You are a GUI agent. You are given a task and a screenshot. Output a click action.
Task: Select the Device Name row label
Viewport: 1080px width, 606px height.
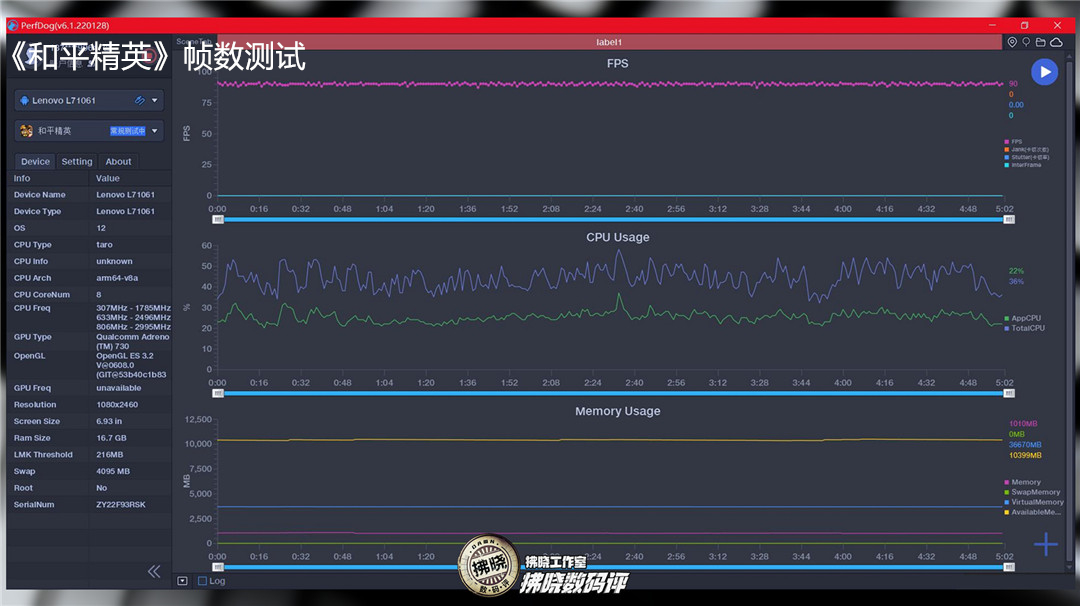39,195
